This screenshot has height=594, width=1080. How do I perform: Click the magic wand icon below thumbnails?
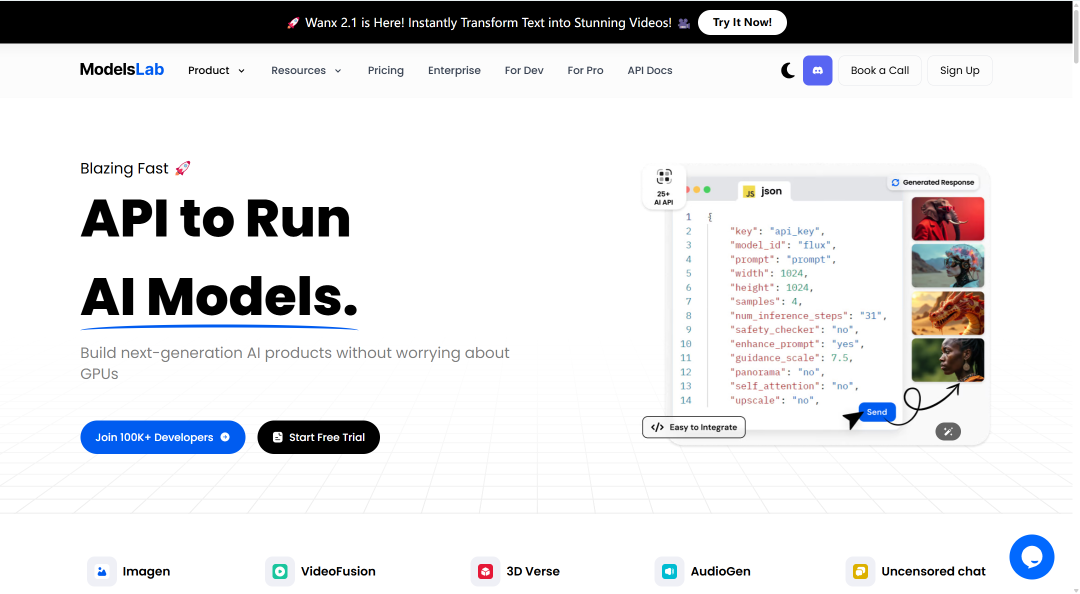point(948,431)
